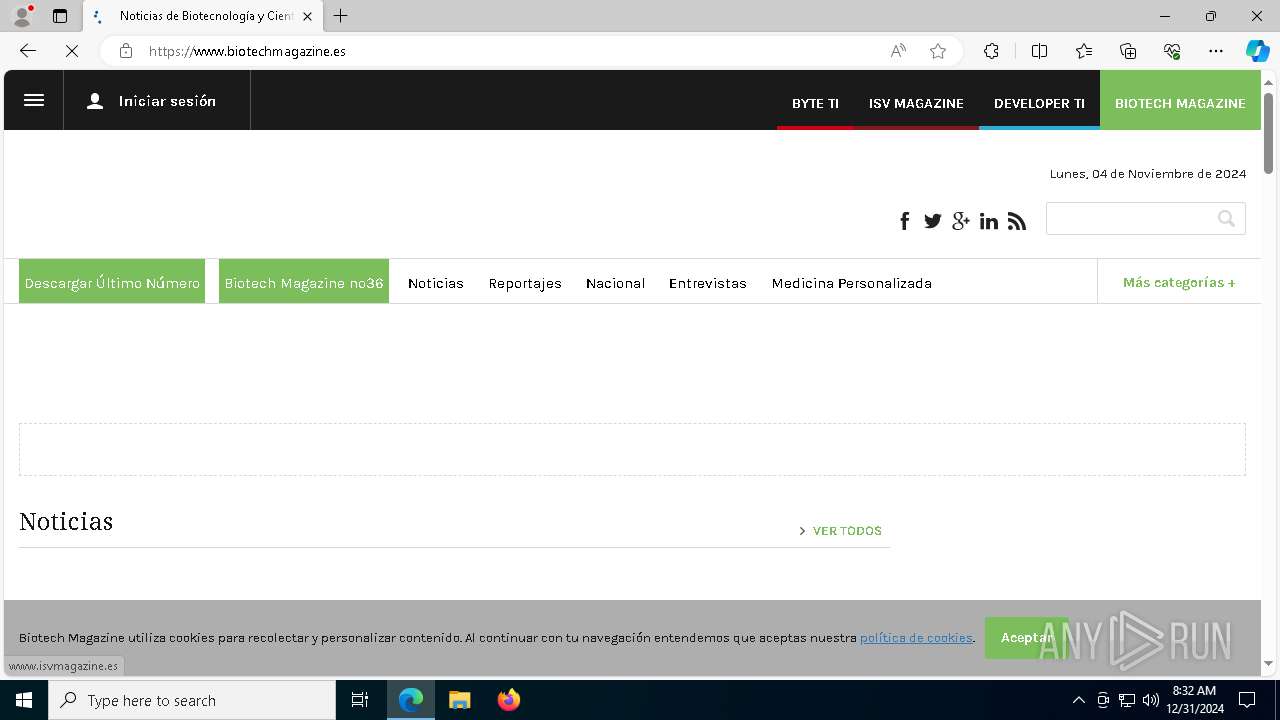
Task: Expand Más categorías + menu
Action: (x=1179, y=282)
